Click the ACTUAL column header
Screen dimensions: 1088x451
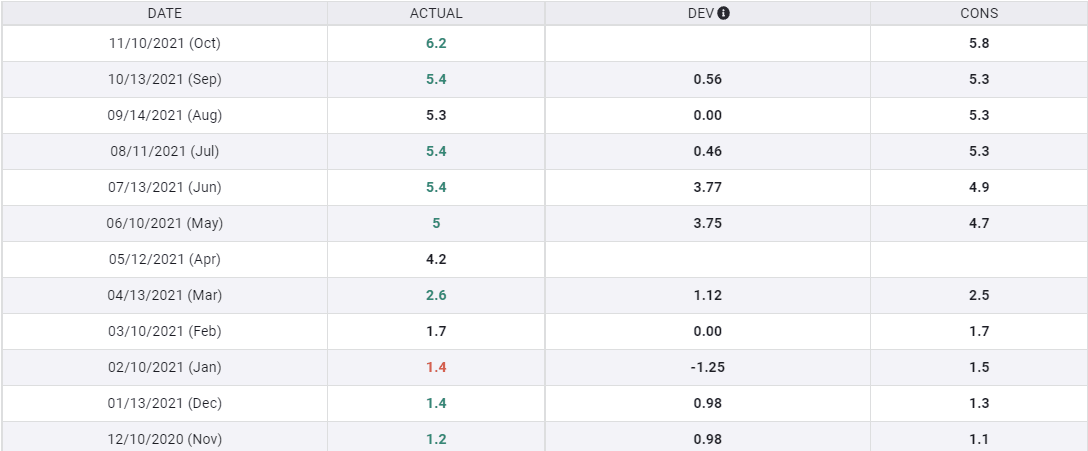[x=436, y=14]
